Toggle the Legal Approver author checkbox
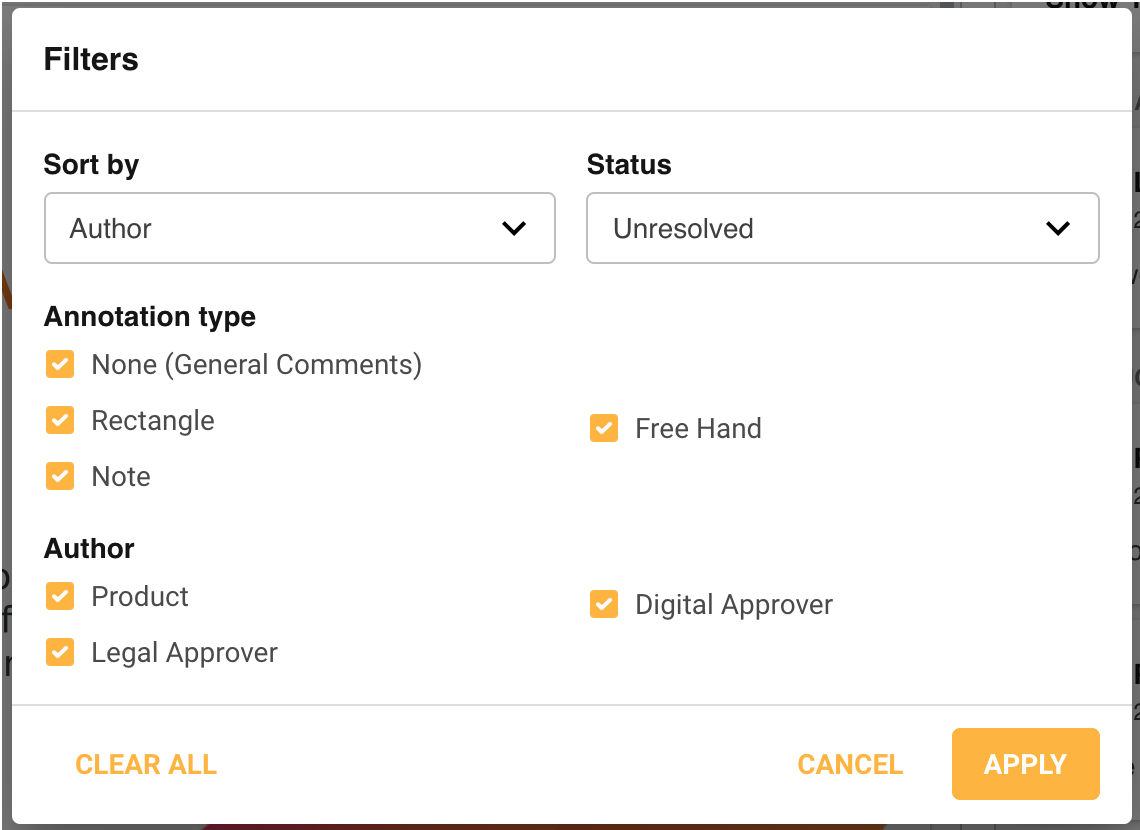This screenshot has height=830, width=1140. coord(60,652)
